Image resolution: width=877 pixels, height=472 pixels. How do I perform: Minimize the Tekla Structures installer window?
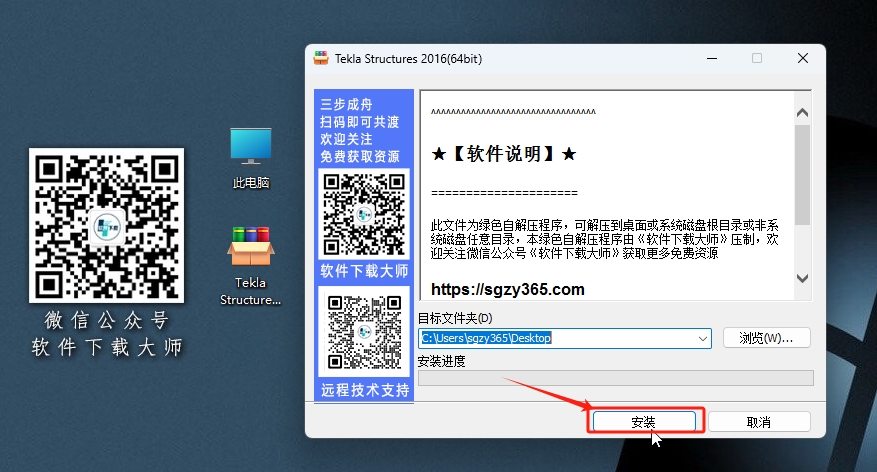712,58
